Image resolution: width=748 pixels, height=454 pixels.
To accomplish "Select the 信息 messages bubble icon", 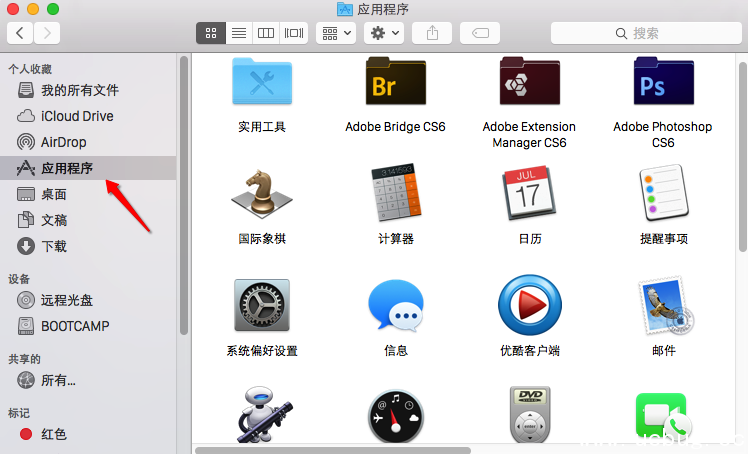I will [x=395, y=306].
